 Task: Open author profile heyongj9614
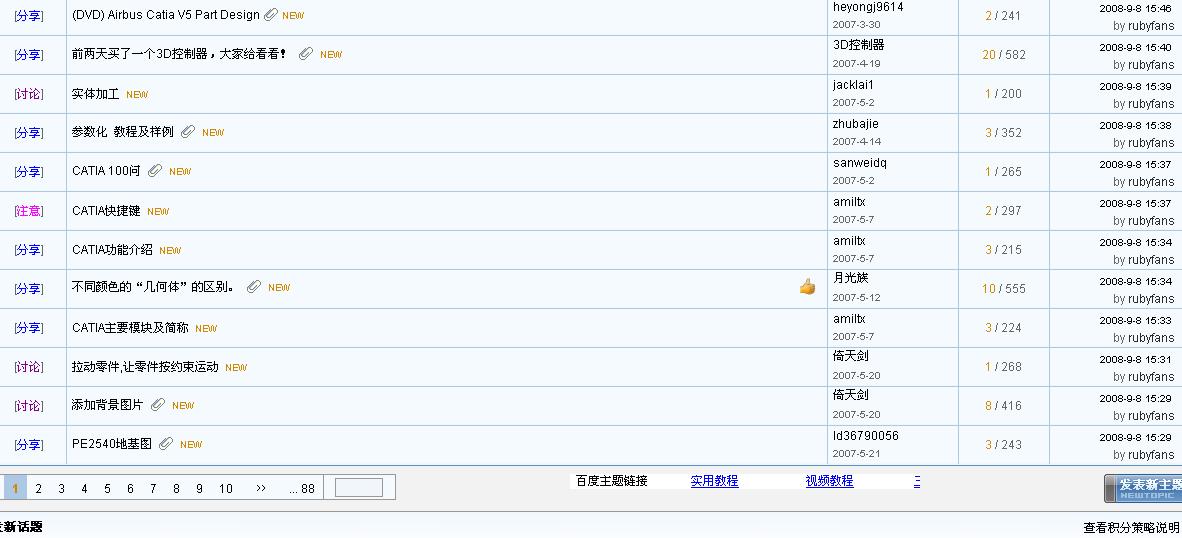pyautogui.click(x=868, y=7)
